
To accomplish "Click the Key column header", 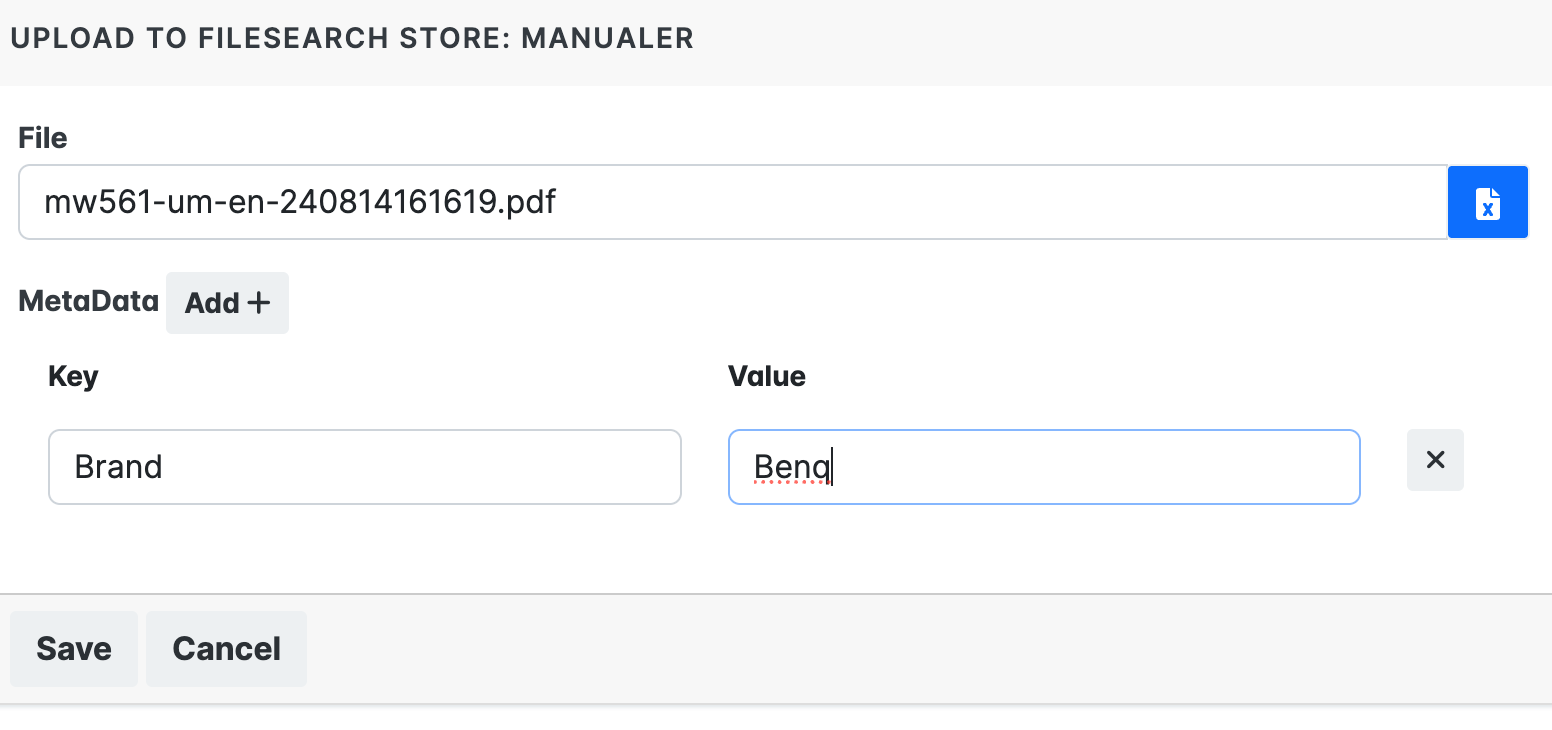I will point(73,376).
